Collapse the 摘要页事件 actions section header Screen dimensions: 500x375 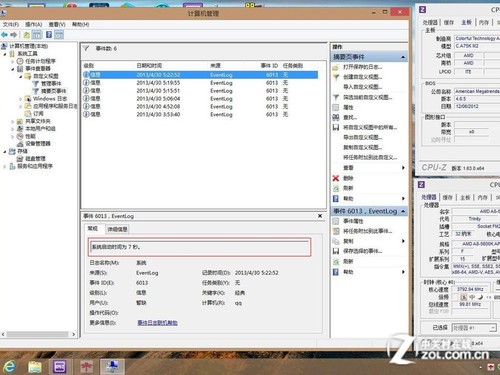pyautogui.click(x=369, y=57)
